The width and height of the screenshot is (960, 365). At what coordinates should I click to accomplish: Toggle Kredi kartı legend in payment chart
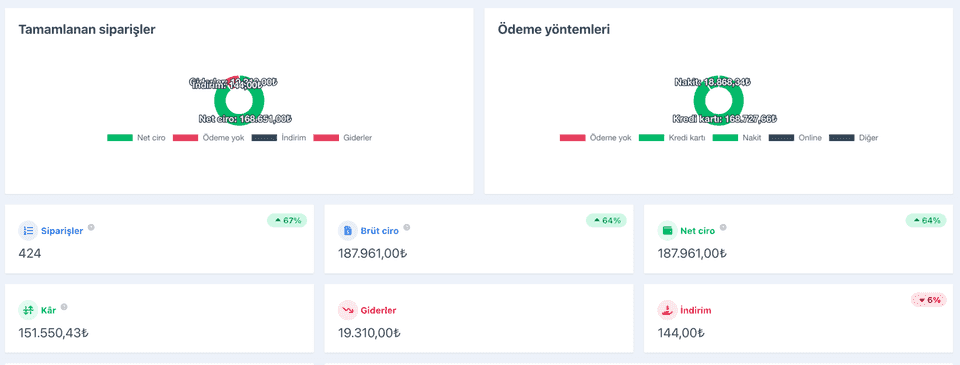[x=672, y=138]
